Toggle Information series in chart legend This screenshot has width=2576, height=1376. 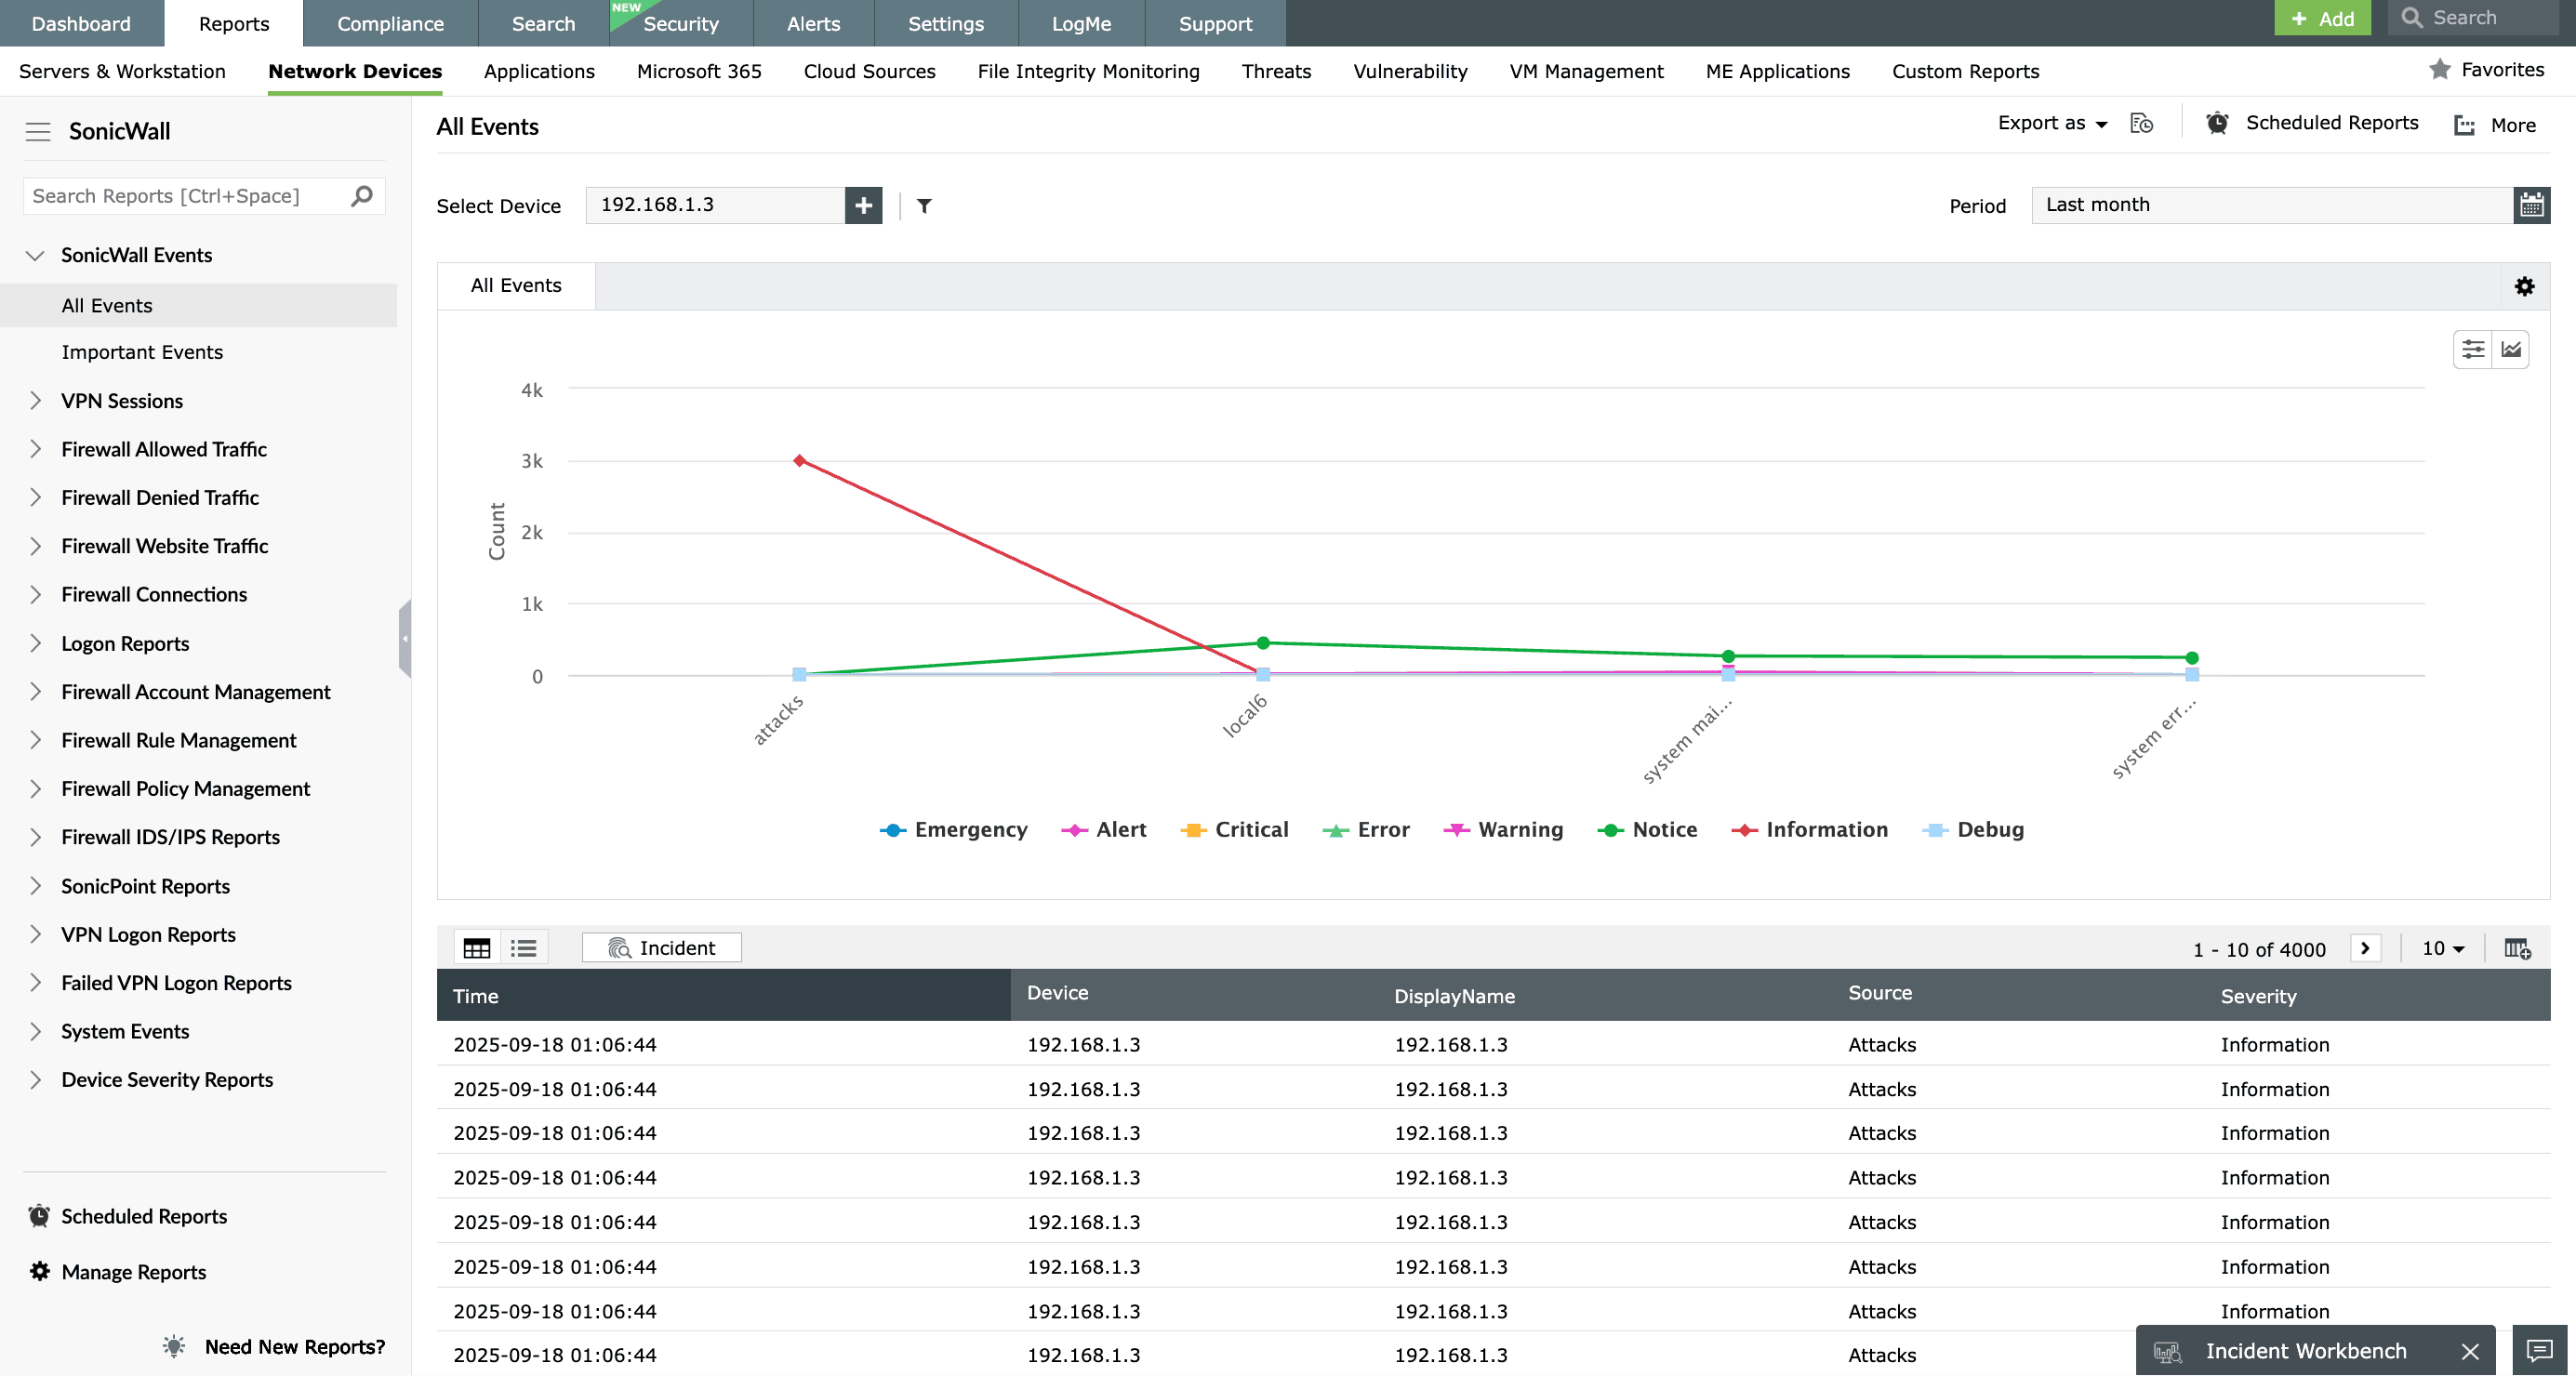coord(1811,830)
